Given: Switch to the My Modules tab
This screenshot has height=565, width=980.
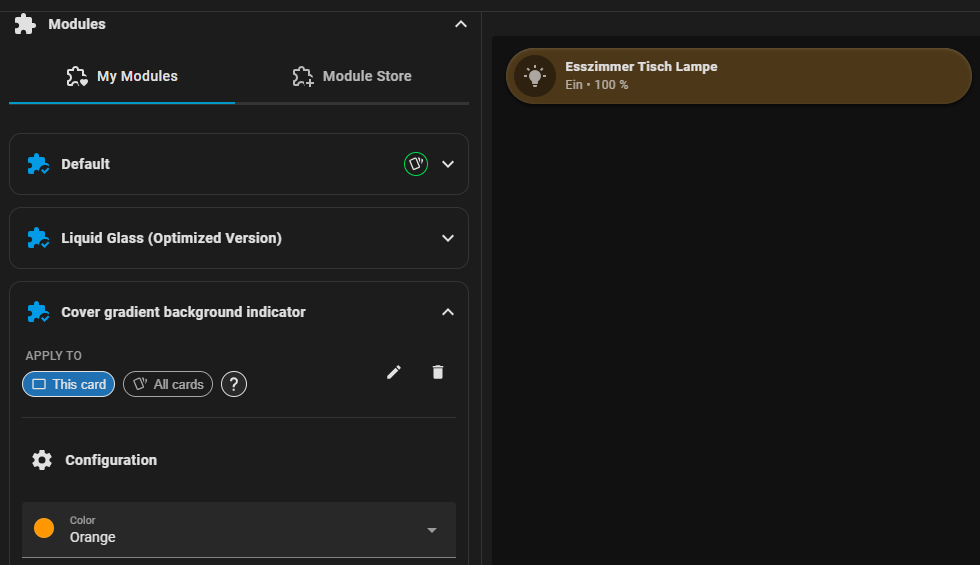Looking at the screenshot, I should pyautogui.click(x=122, y=76).
